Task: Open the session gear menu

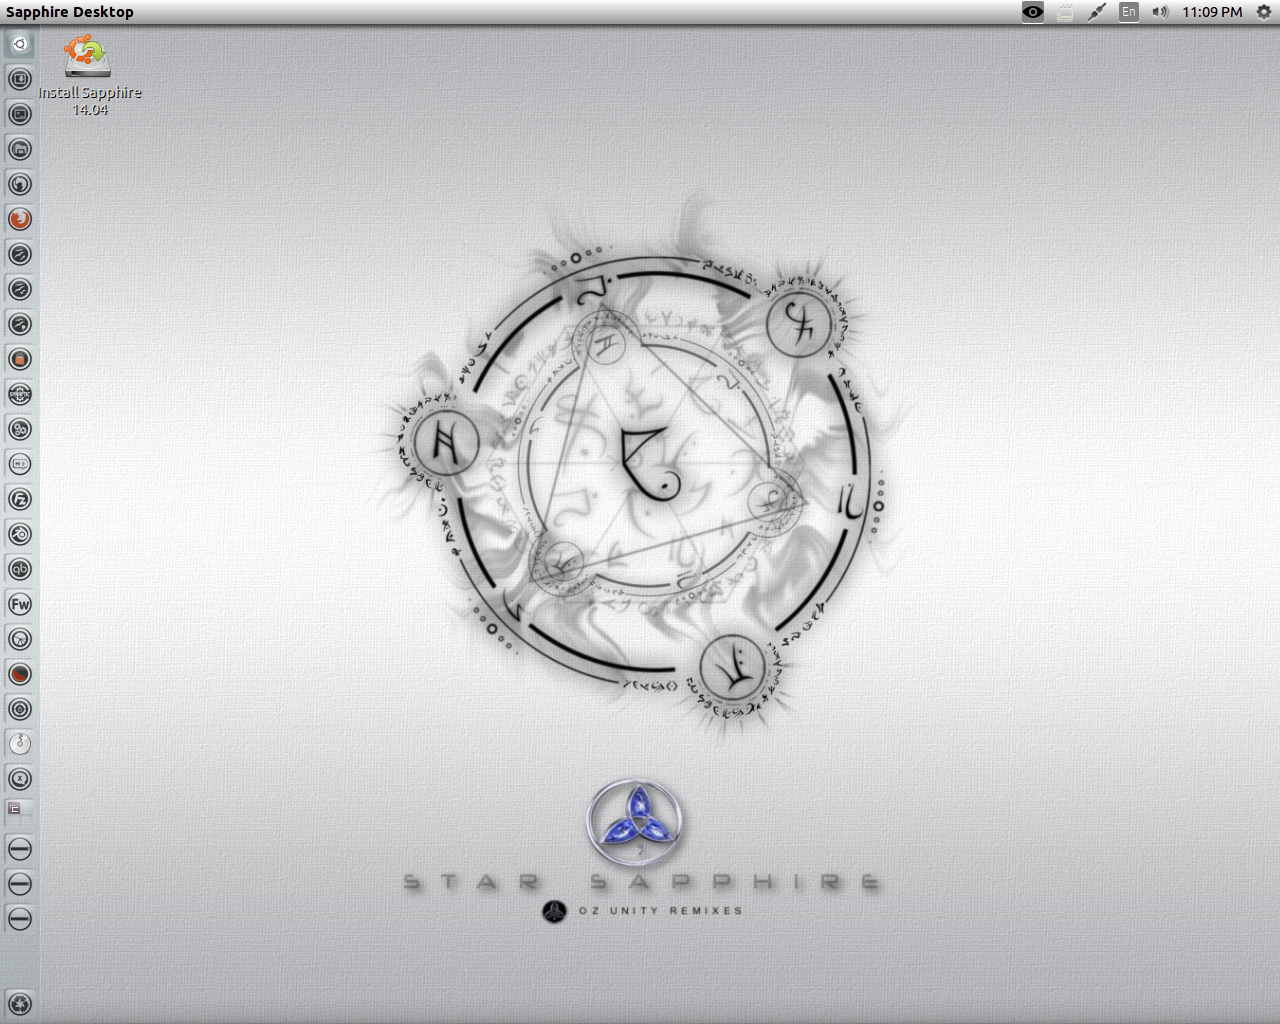Action: click(1263, 12)
